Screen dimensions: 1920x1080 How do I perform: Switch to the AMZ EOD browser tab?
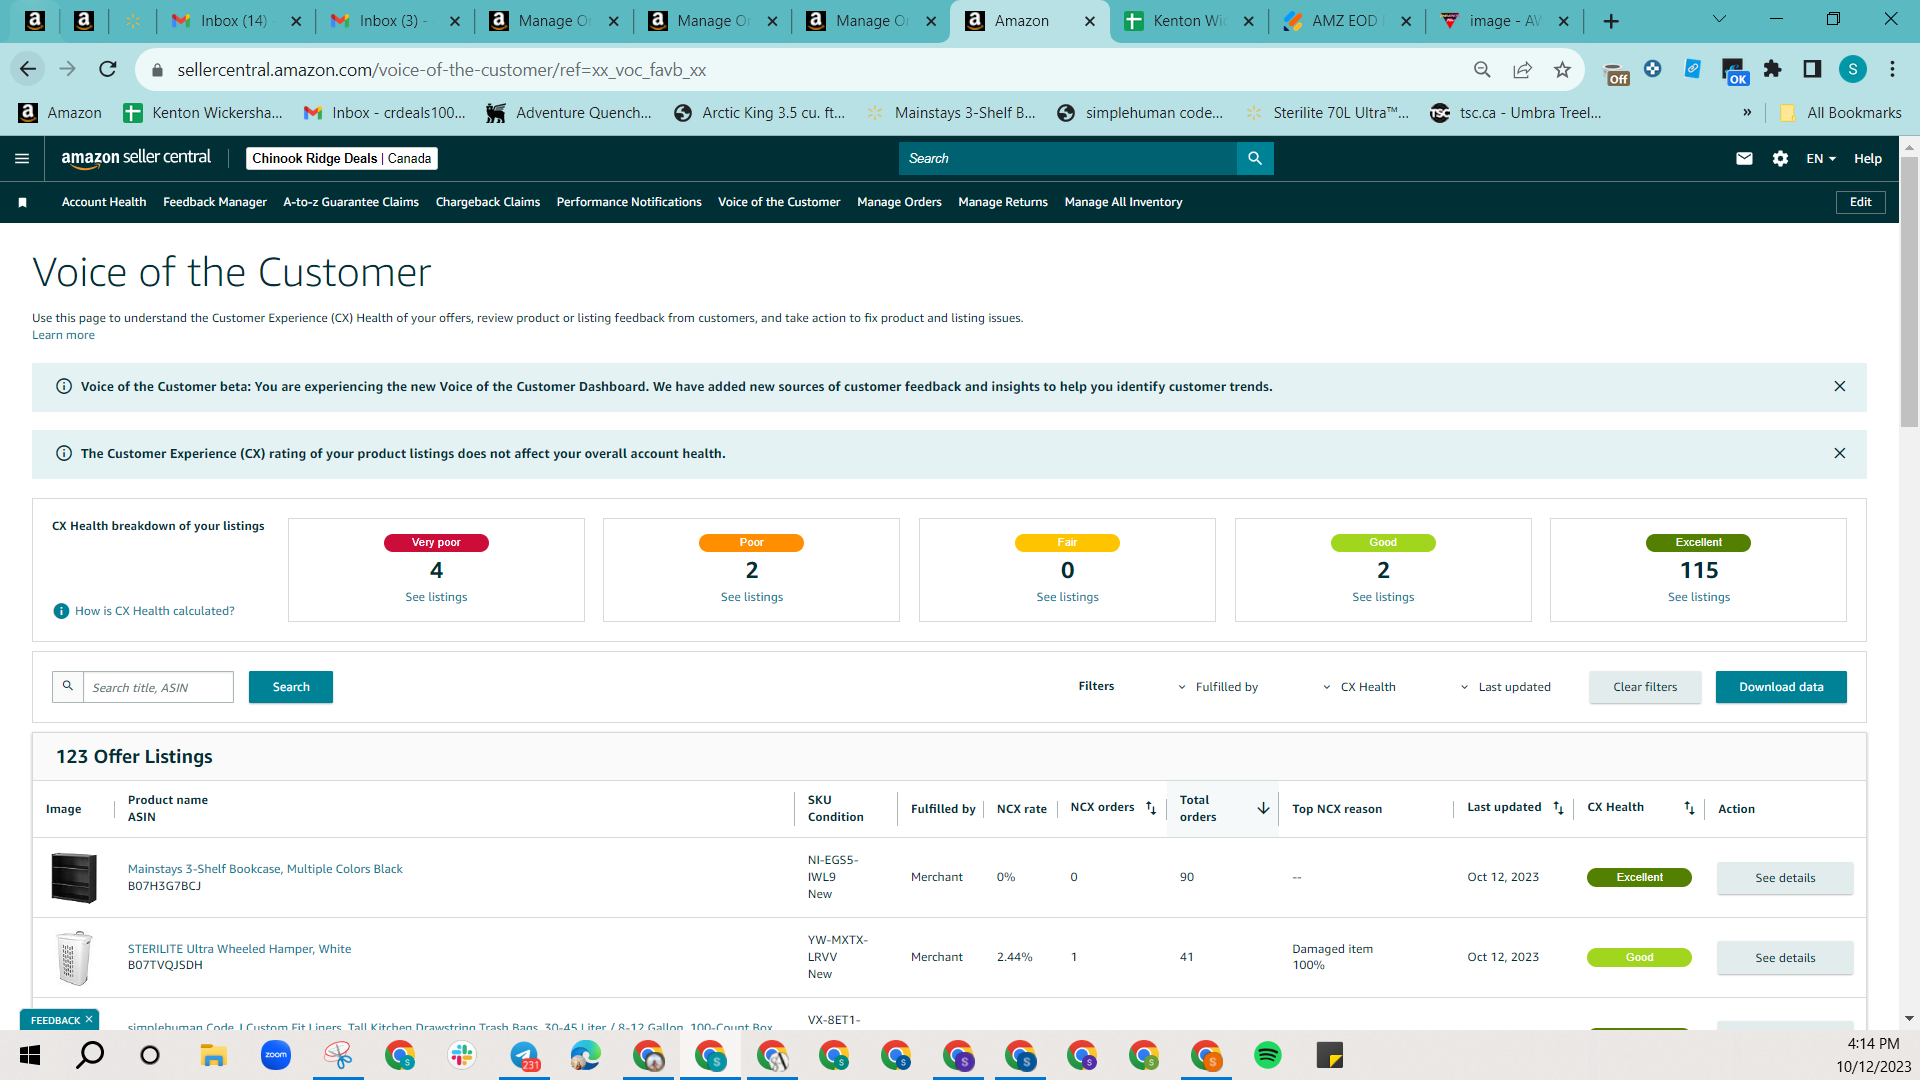click(1346, 21)
